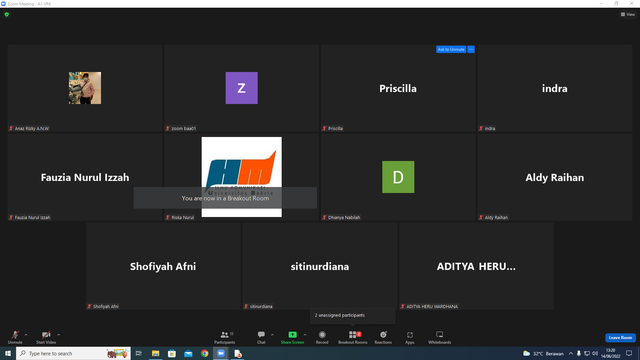Select the Aldy Raihan participant tile
Viewport: 640px width, 360px height.
[555, 177]
